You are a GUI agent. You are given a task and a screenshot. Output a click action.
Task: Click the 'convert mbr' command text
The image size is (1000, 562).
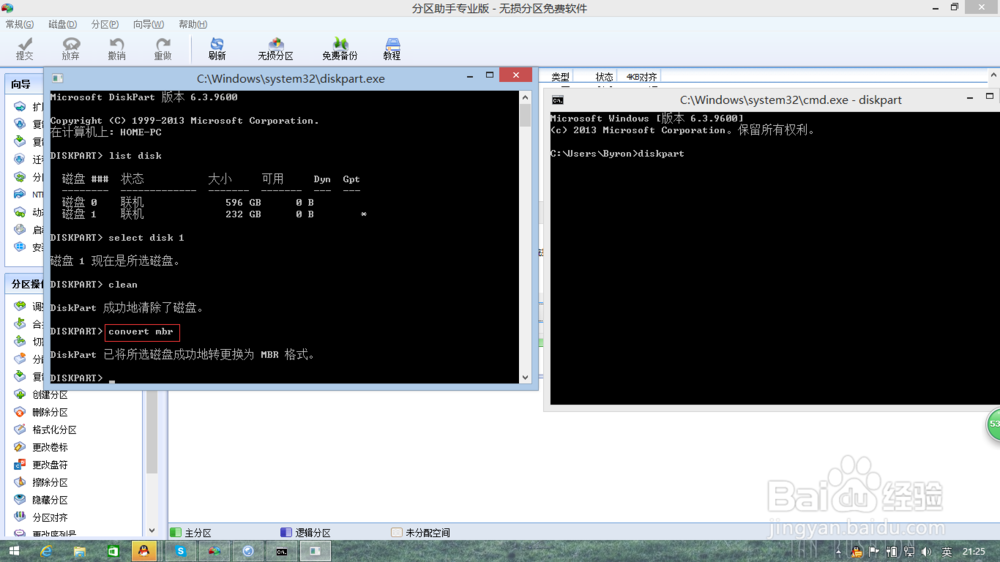point(141,332)
